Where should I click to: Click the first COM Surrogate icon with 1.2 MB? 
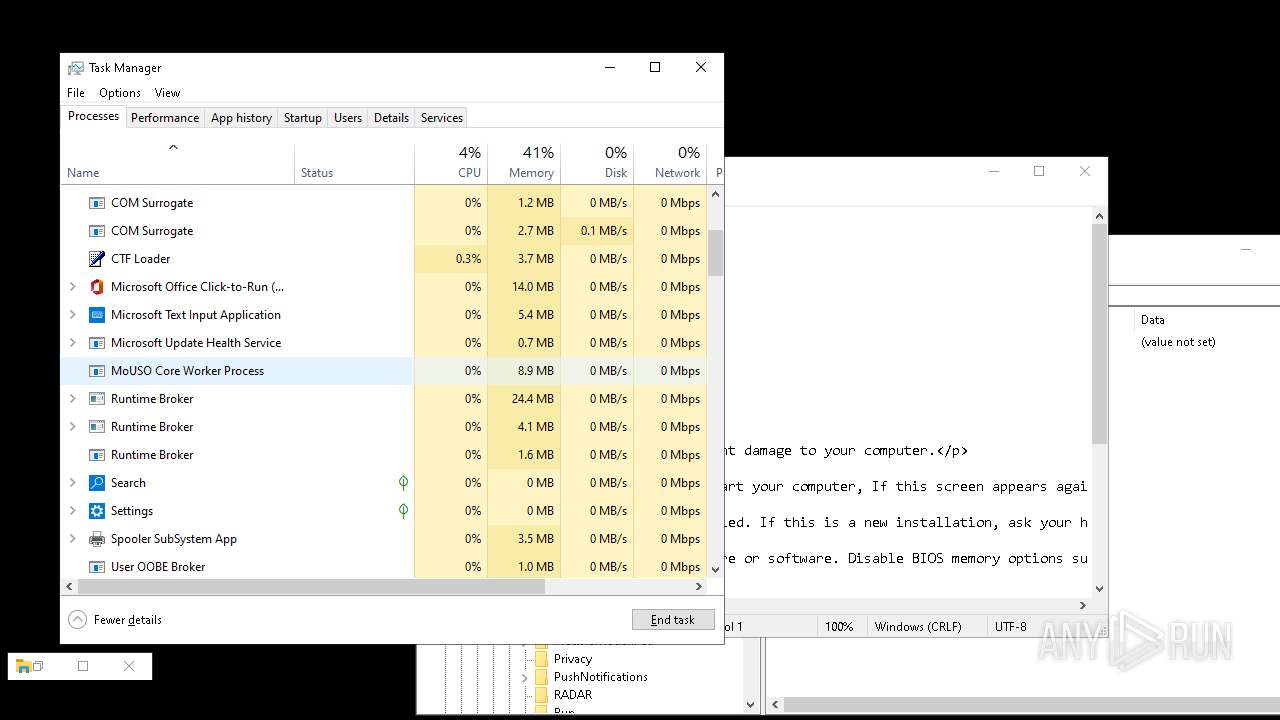(x=97, y=203)
